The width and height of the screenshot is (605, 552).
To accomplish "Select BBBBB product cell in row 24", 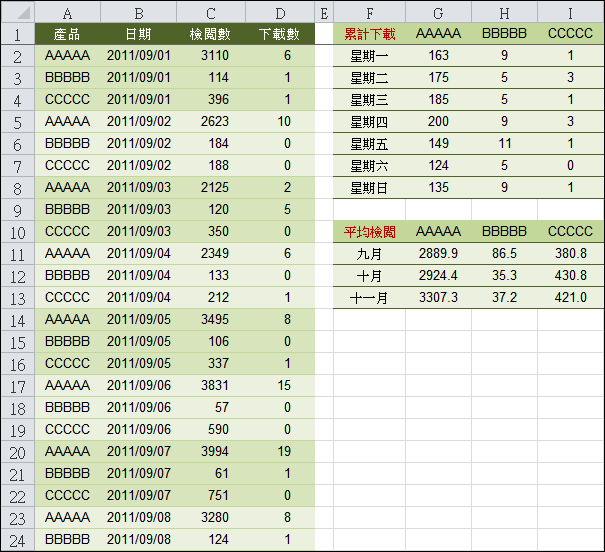I will (68, 539).
